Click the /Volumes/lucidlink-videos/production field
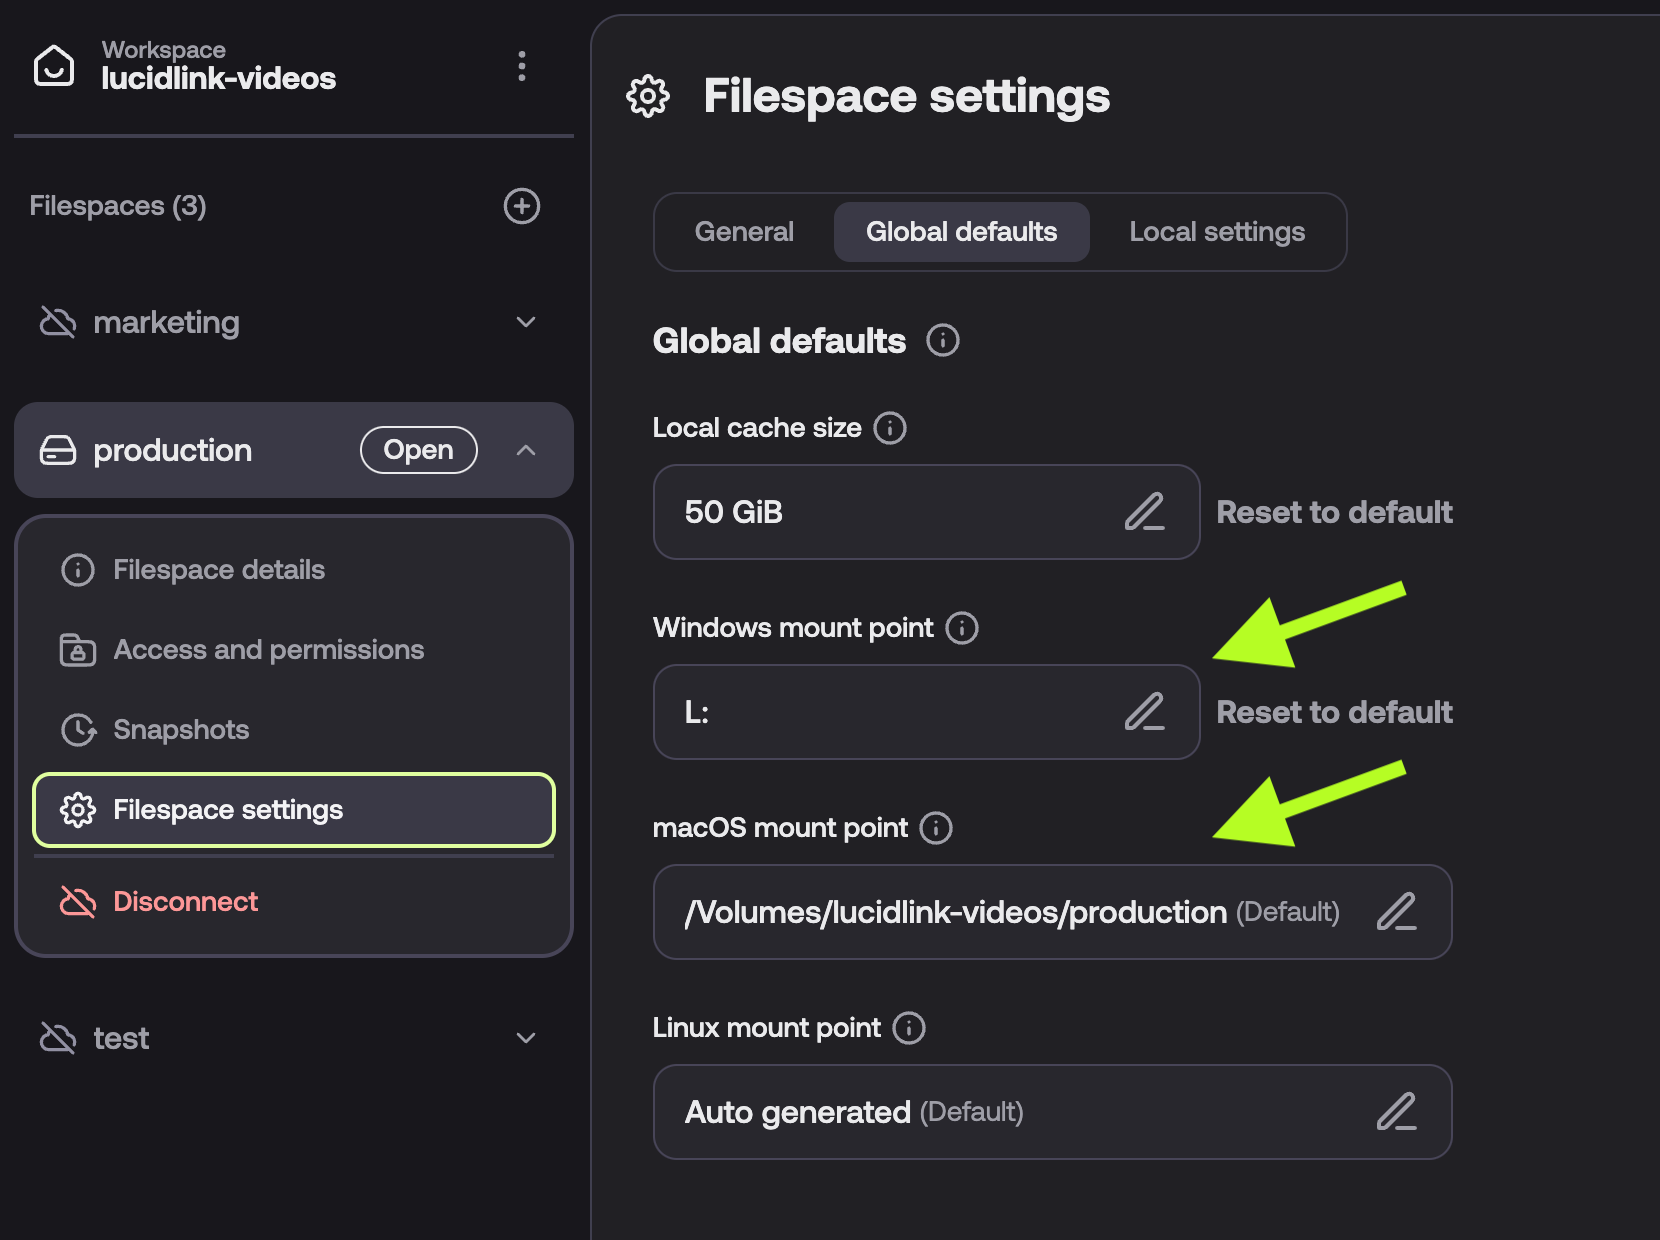Screen dimensions: 1660x1240 [1052, 912]
